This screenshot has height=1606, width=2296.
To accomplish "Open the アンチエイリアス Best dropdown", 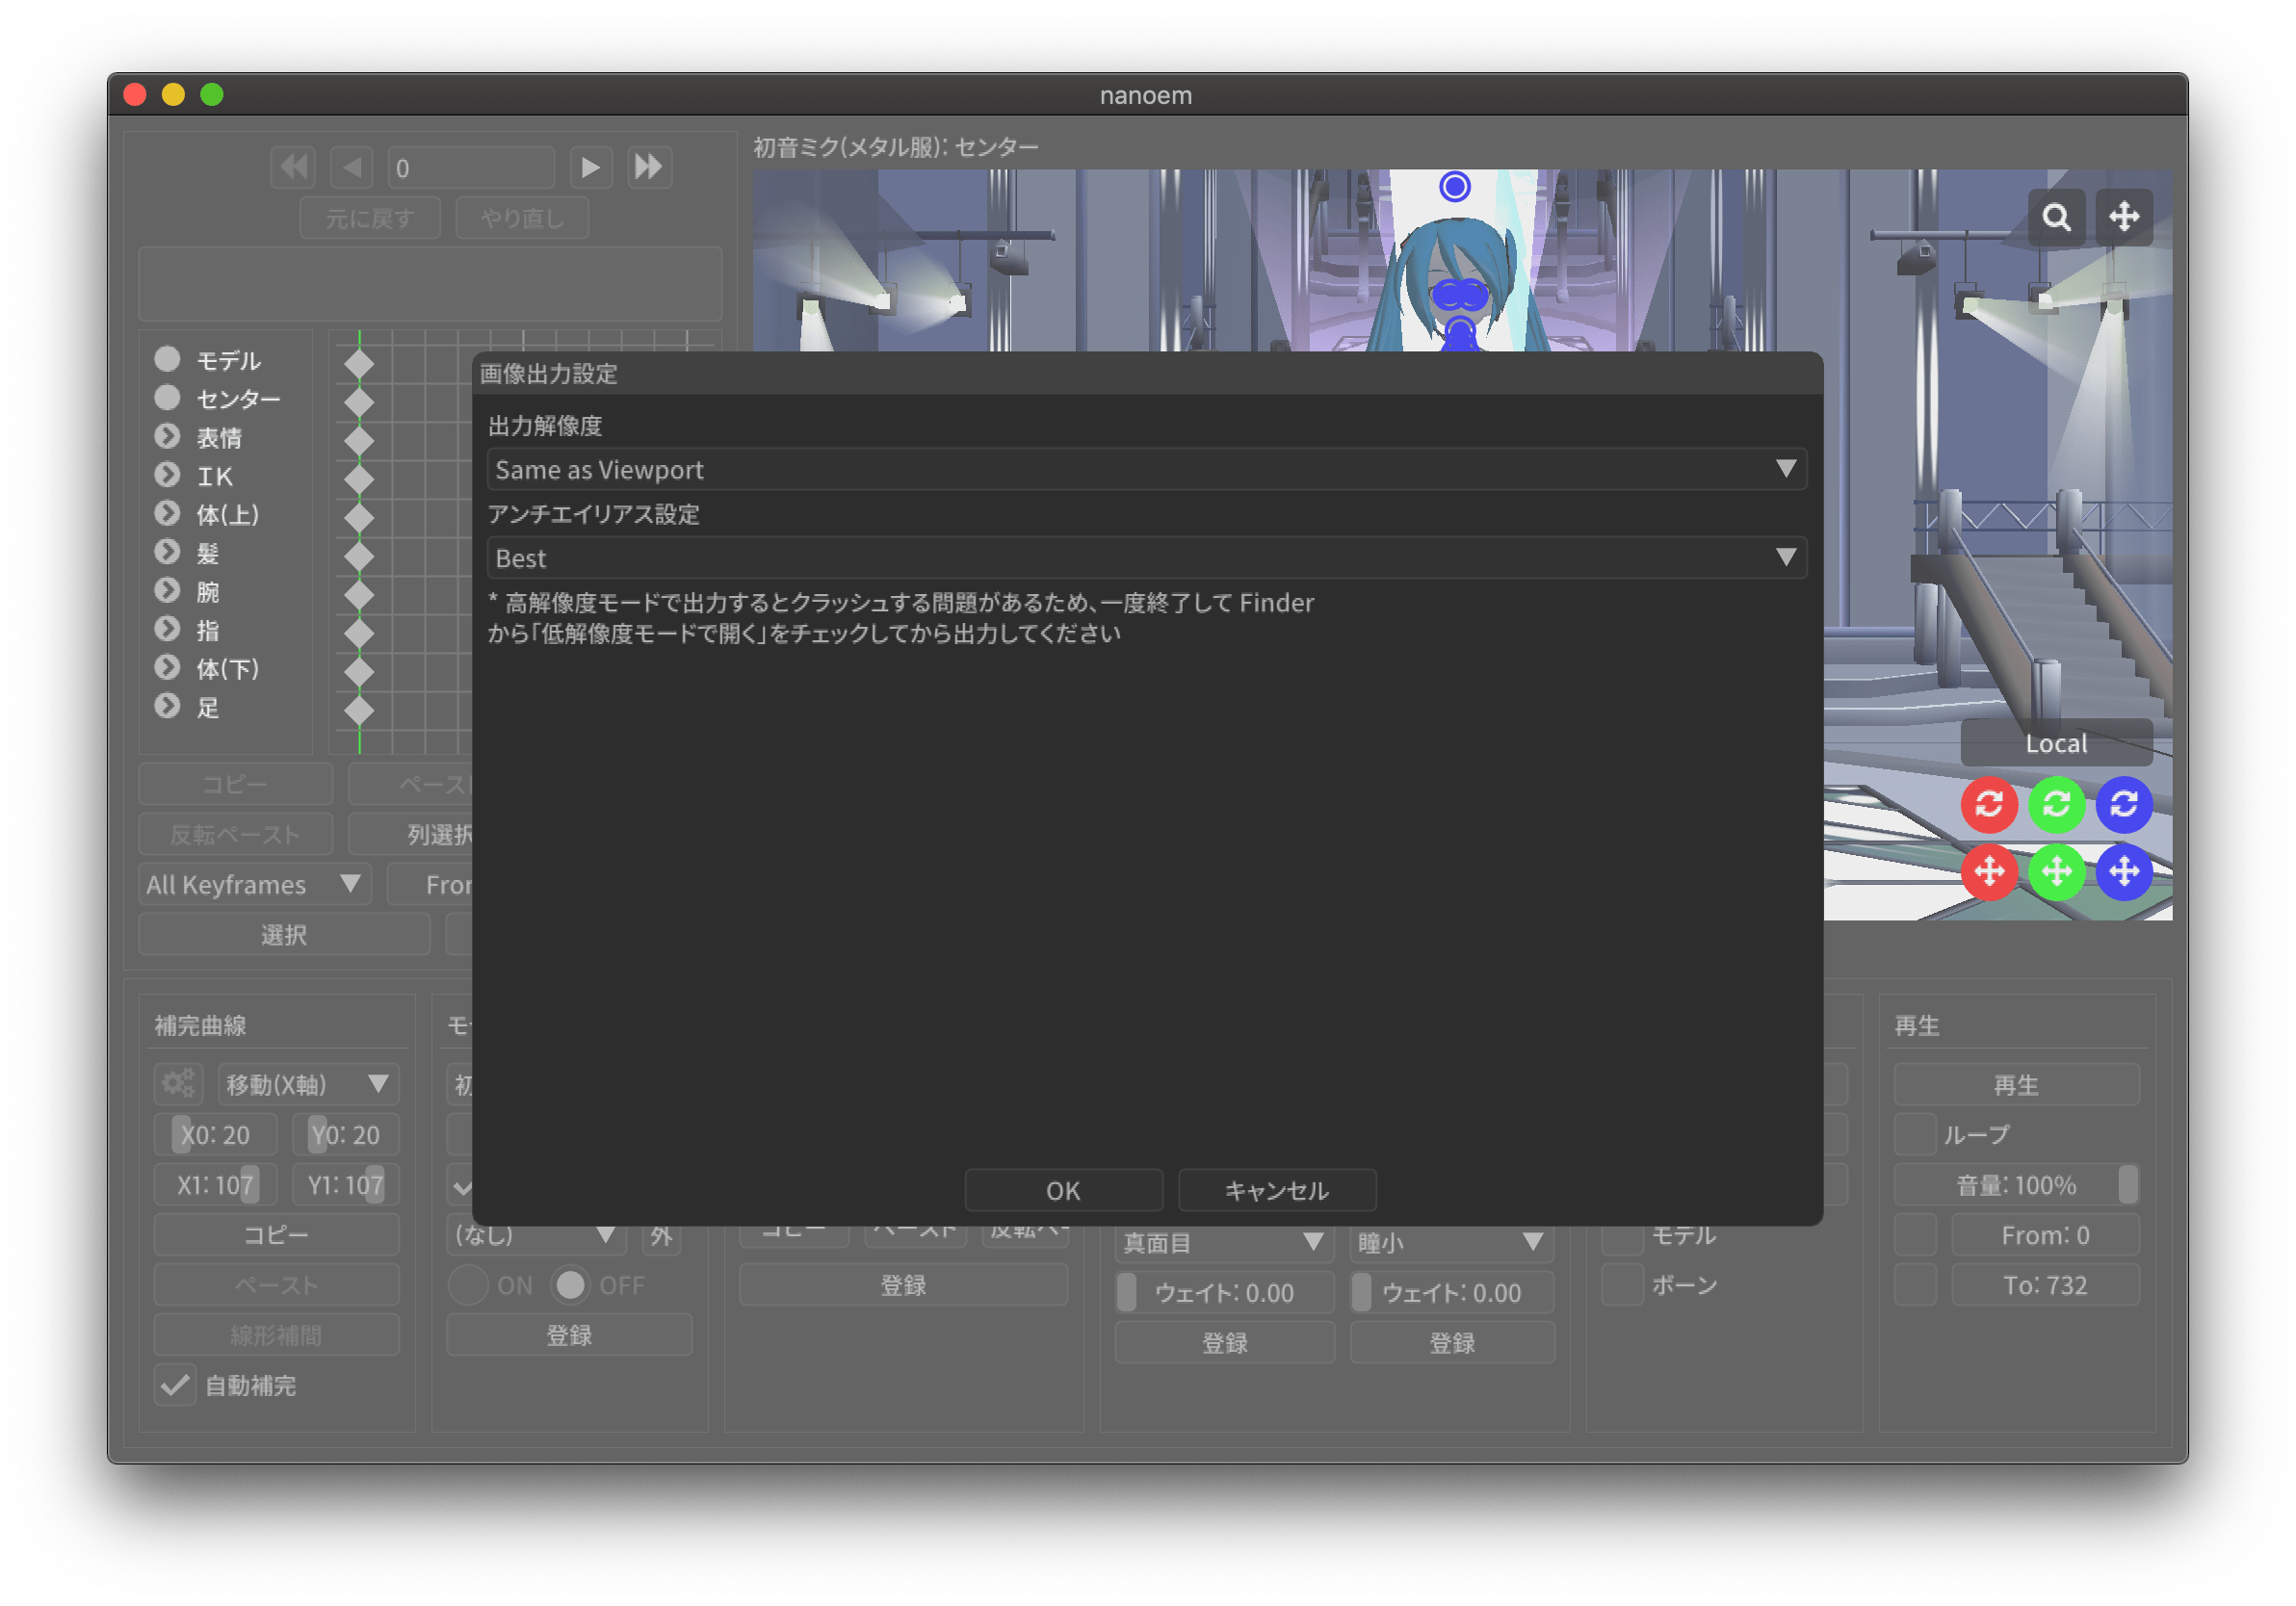I will [1146, 558].
